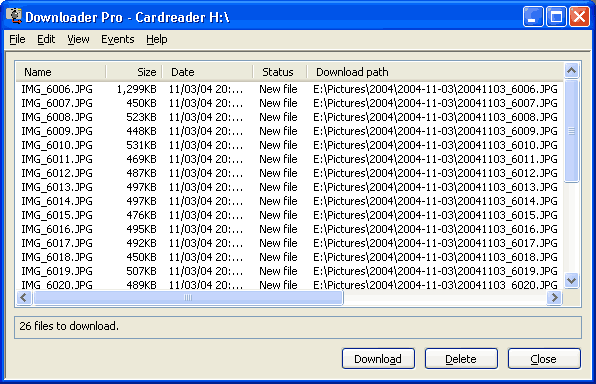
Task: Maximize the Downloader Pro window
Action: pyautogui.click(x=556, y=17)
